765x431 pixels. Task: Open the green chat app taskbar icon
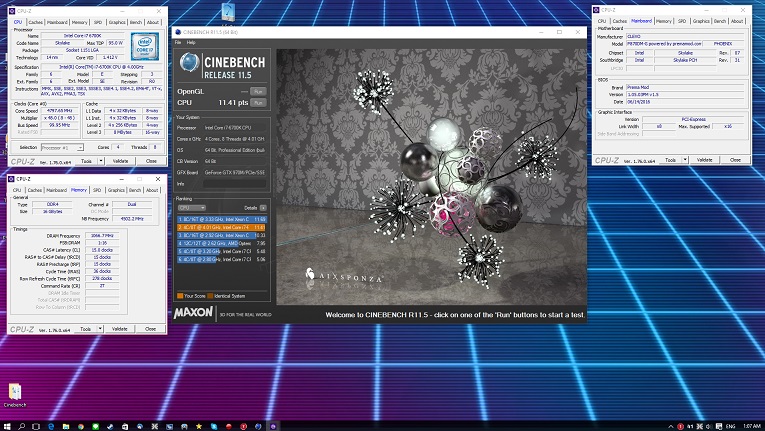pos(95,426)
